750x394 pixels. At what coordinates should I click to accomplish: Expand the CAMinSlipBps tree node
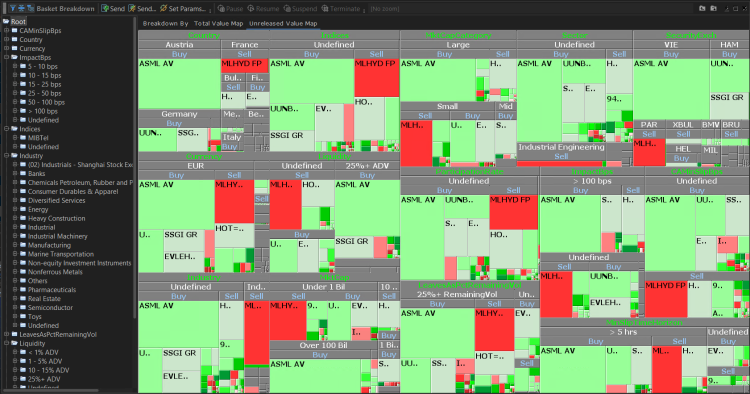(7, 31)
